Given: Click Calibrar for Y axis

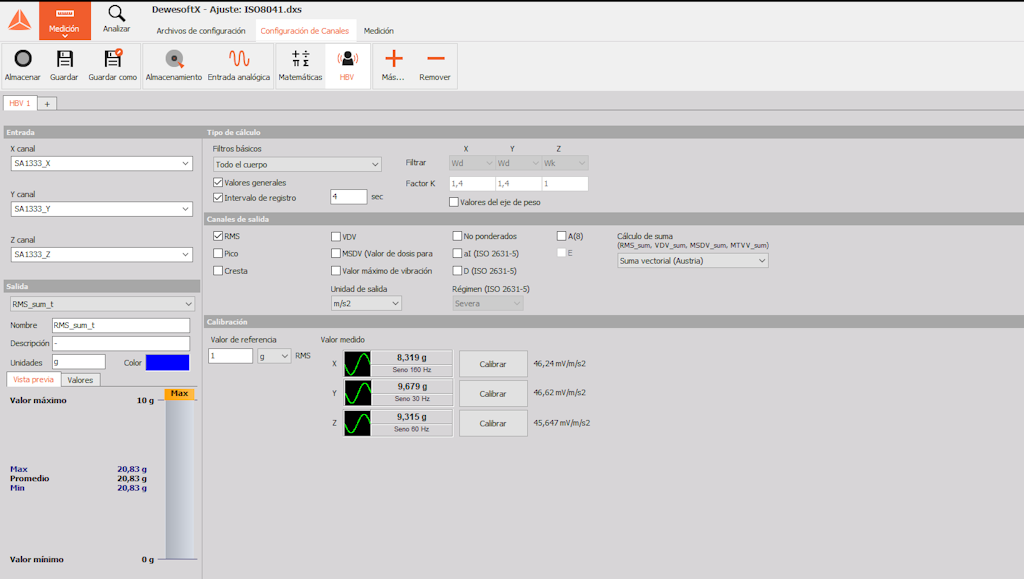Looking at the screenshot, I should (493, 394).
